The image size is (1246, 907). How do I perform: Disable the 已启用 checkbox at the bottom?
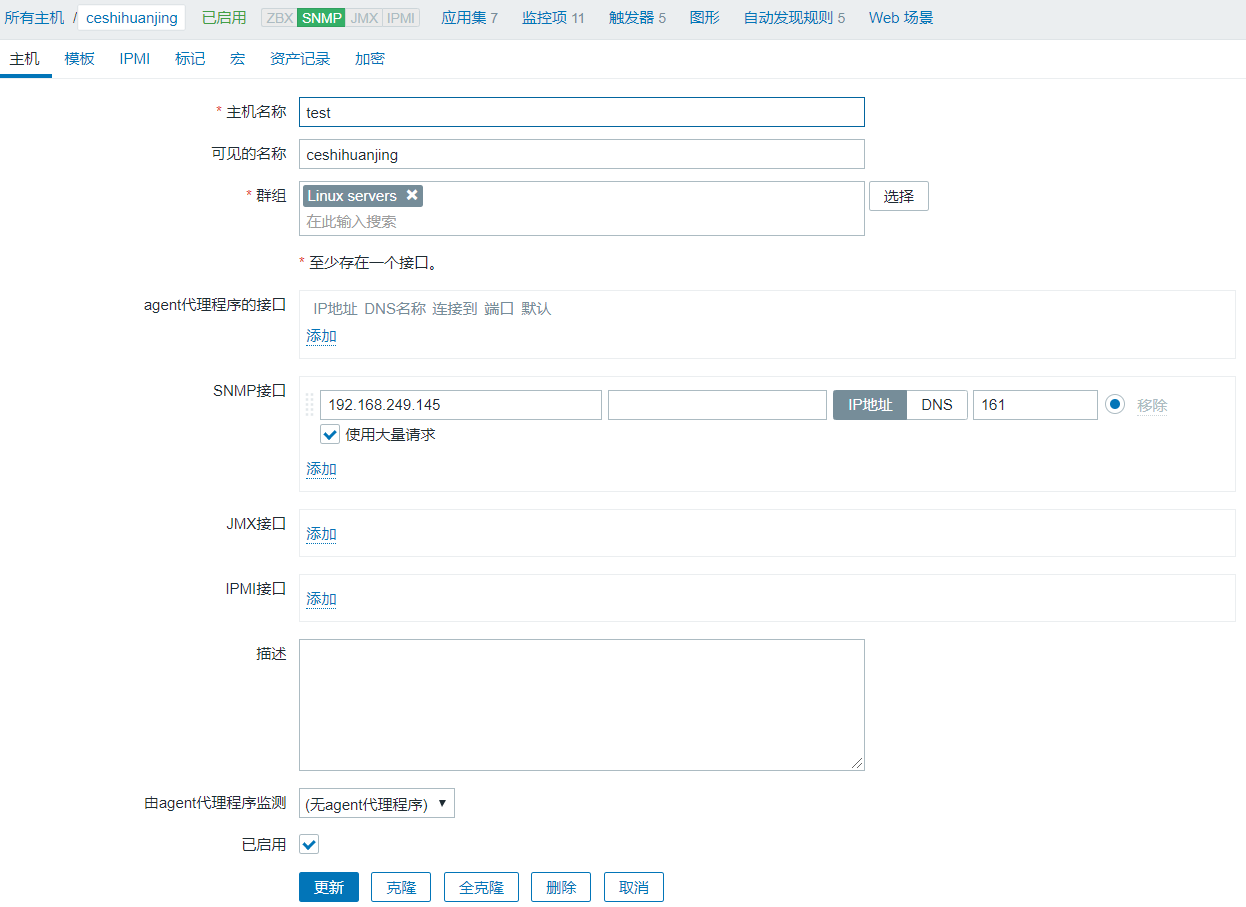[308, 844]
